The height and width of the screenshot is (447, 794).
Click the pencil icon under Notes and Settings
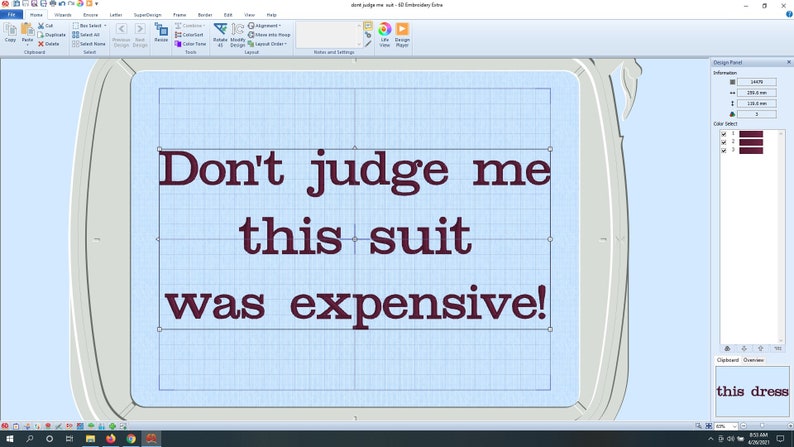click(x=368, y=44)
